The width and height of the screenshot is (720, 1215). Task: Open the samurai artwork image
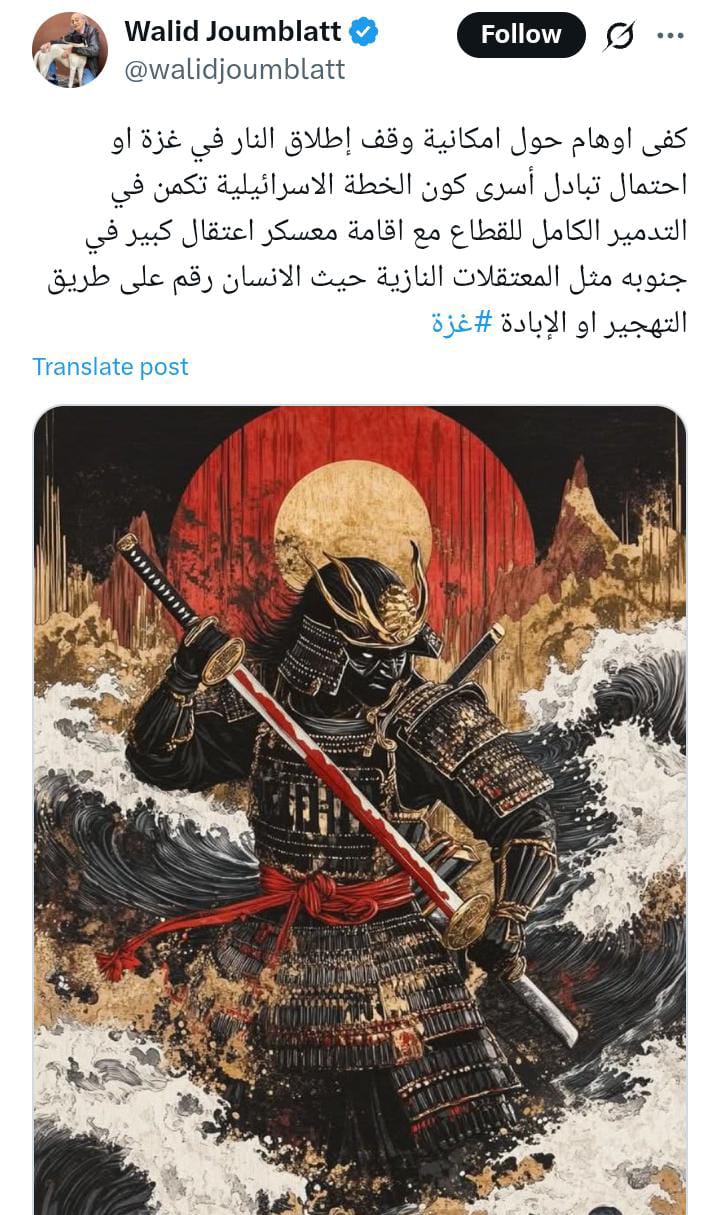(360, 810)
